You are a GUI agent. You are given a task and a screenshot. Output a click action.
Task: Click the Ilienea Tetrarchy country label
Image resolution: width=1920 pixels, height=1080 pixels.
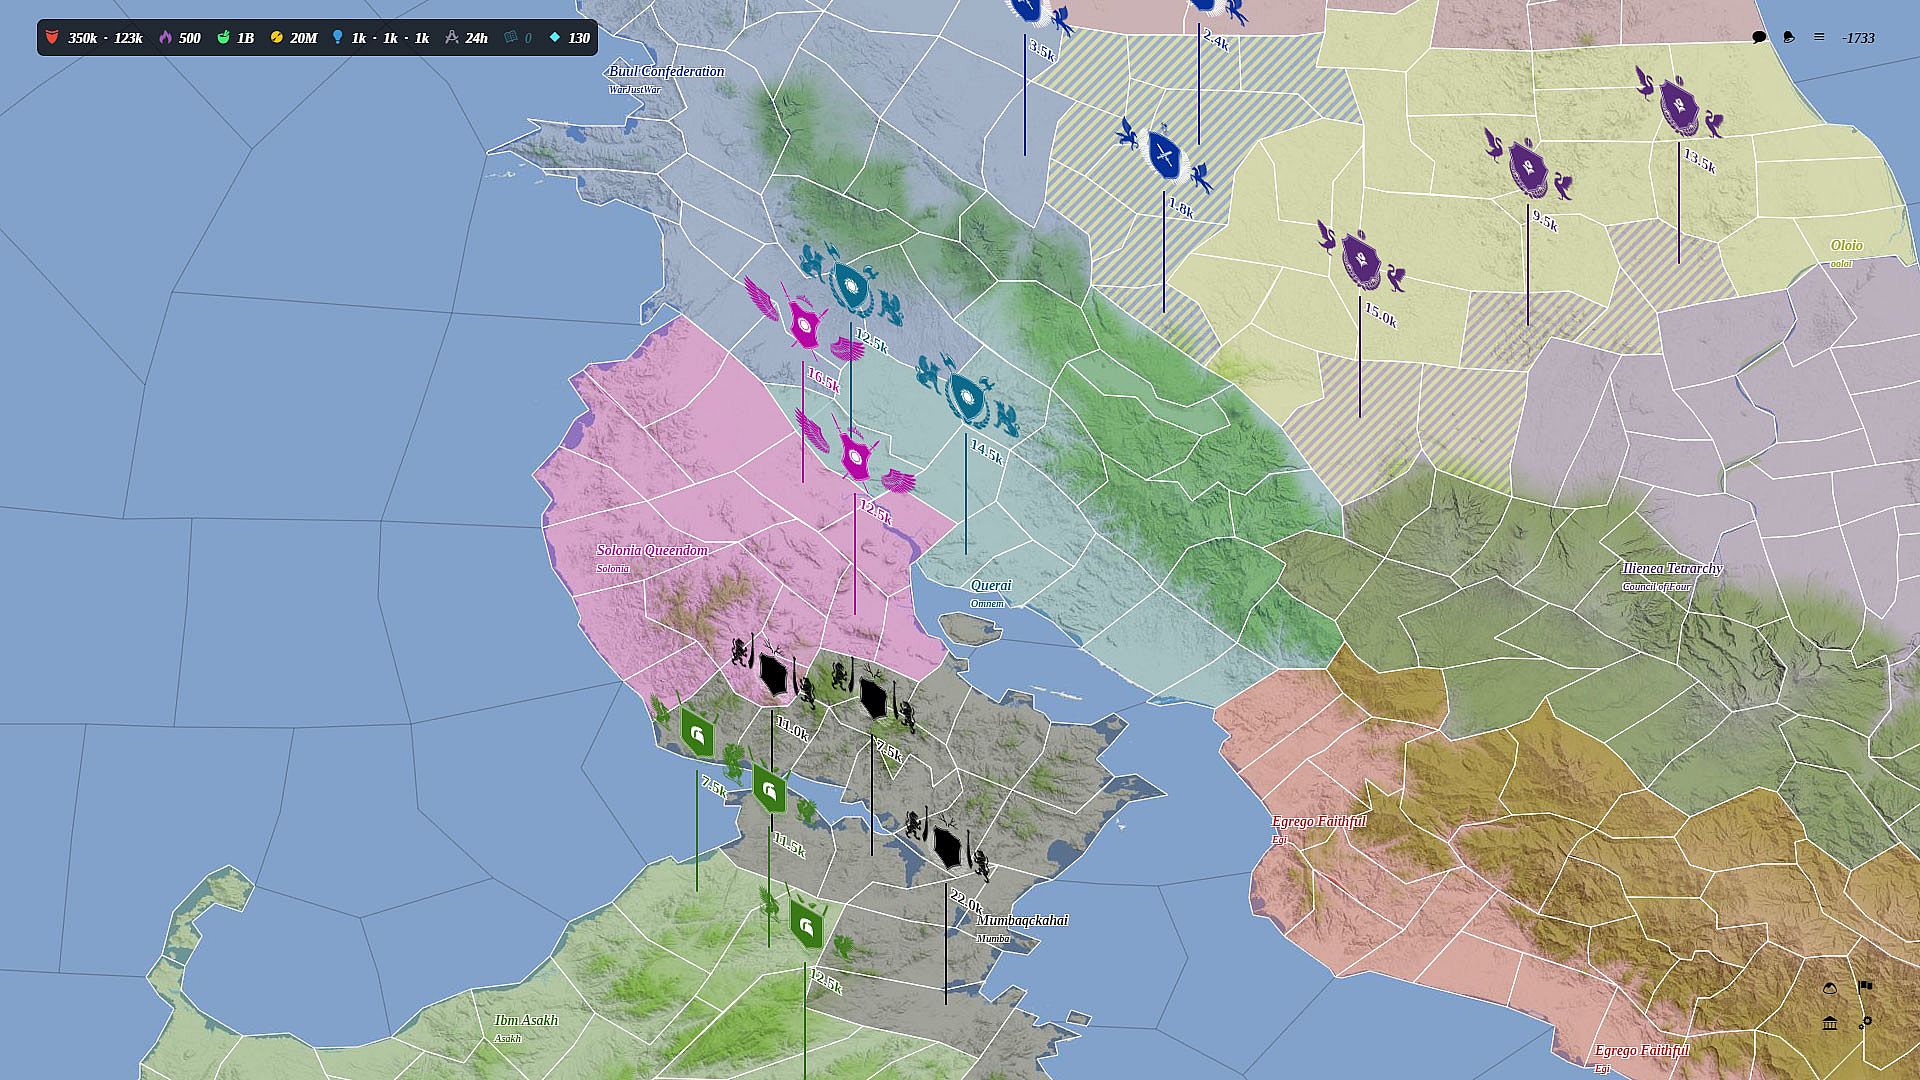[x=1671, y=569]
